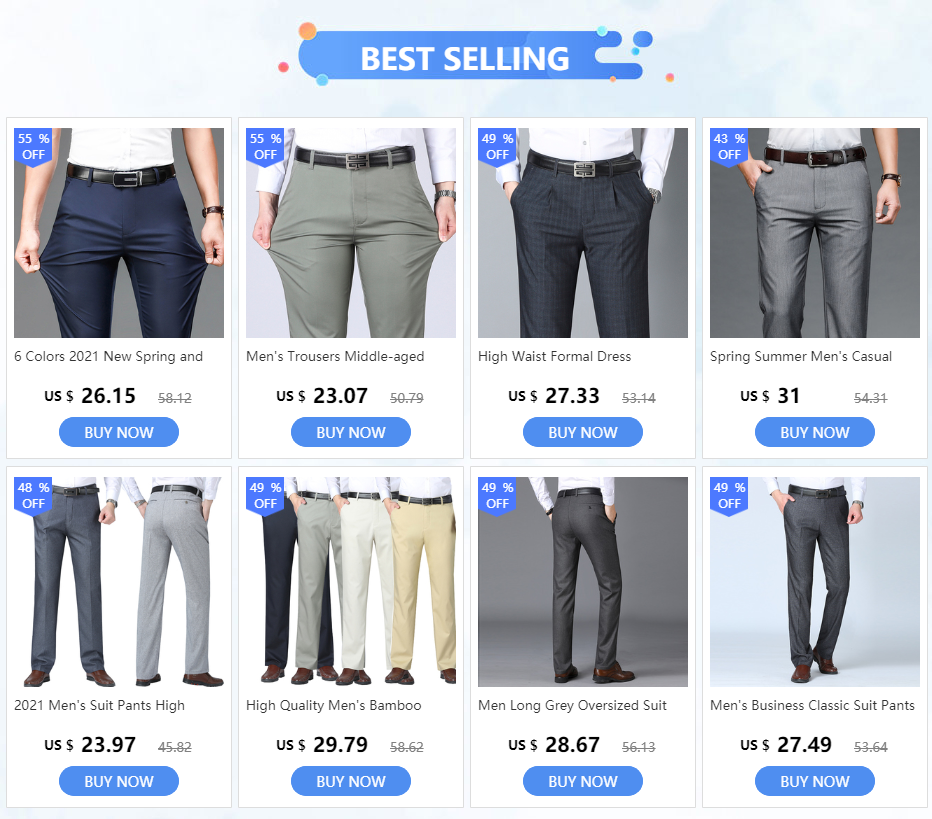This screenshot has height=819, width=932.
Task: Click BUY NOW under High Waist Formal Dress
Action: (582, 432)
